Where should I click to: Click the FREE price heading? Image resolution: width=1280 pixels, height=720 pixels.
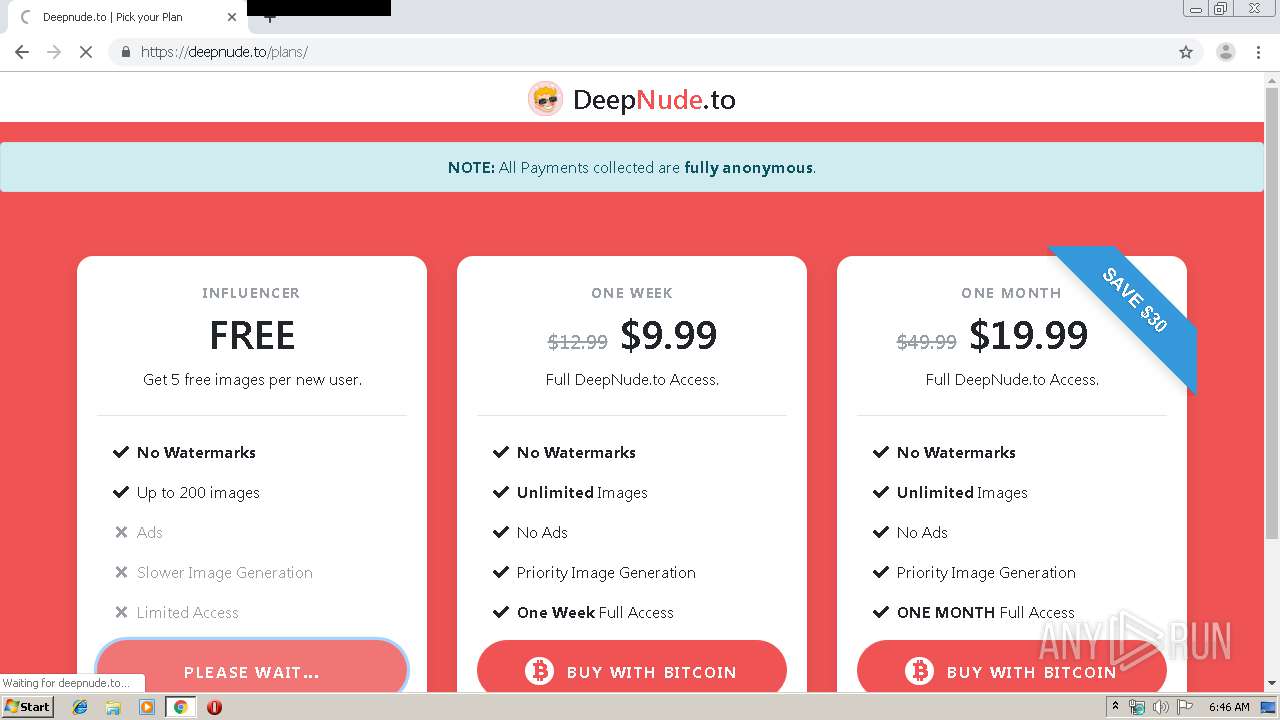point(252,336)
